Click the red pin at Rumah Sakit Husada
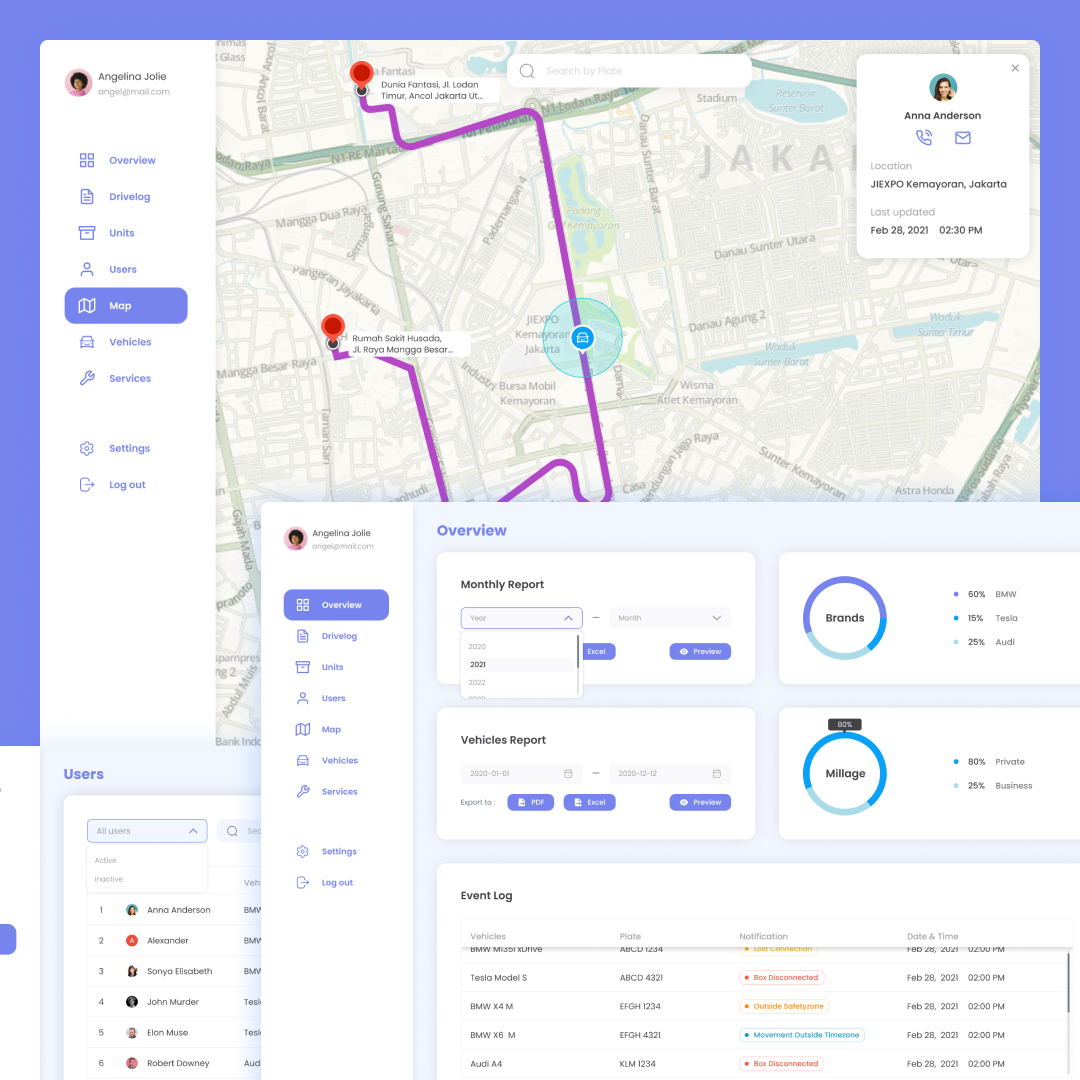This screenshot has width=1080, height=1080. pyautogui.click(x=332, y=326)
